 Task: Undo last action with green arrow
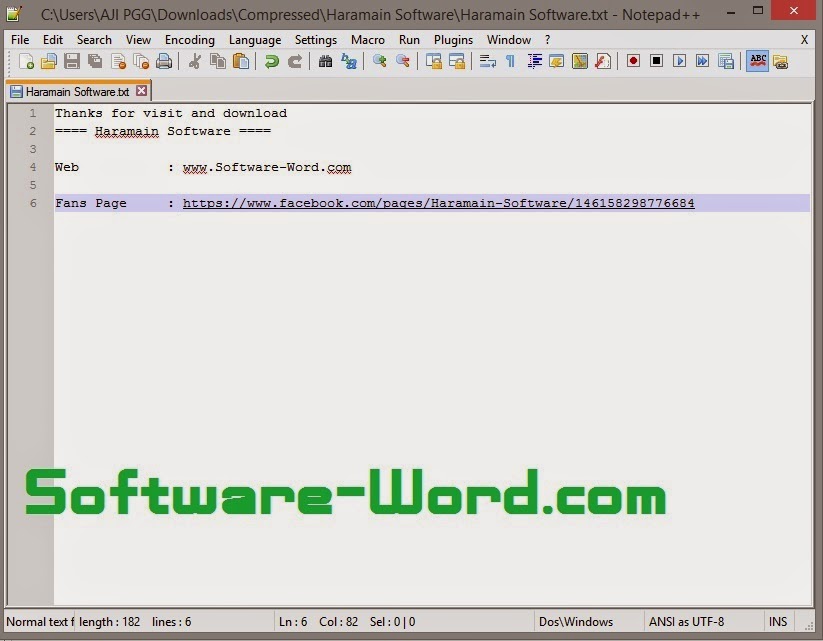(x=271, y=61)
